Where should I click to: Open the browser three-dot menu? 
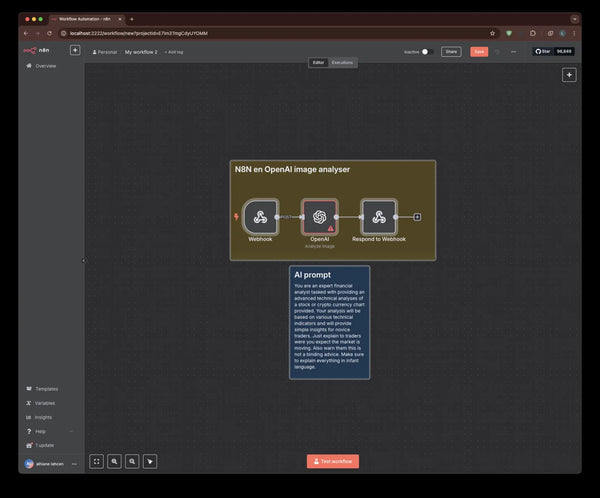[574, 33]
